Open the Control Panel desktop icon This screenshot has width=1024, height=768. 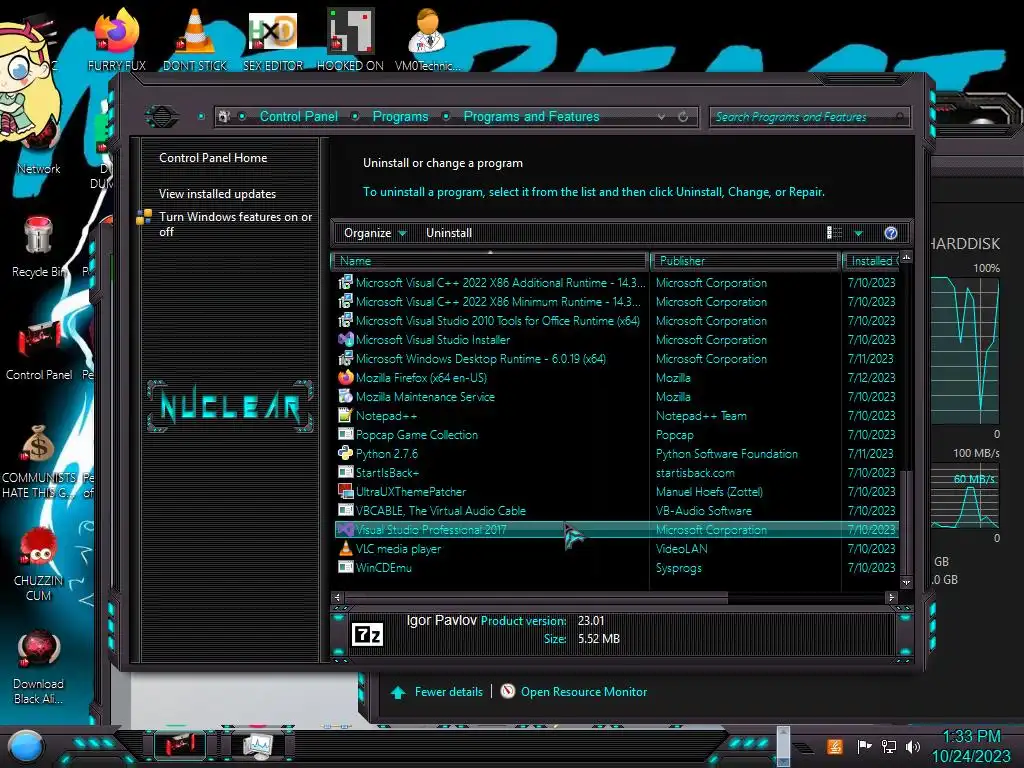(39, 349)
